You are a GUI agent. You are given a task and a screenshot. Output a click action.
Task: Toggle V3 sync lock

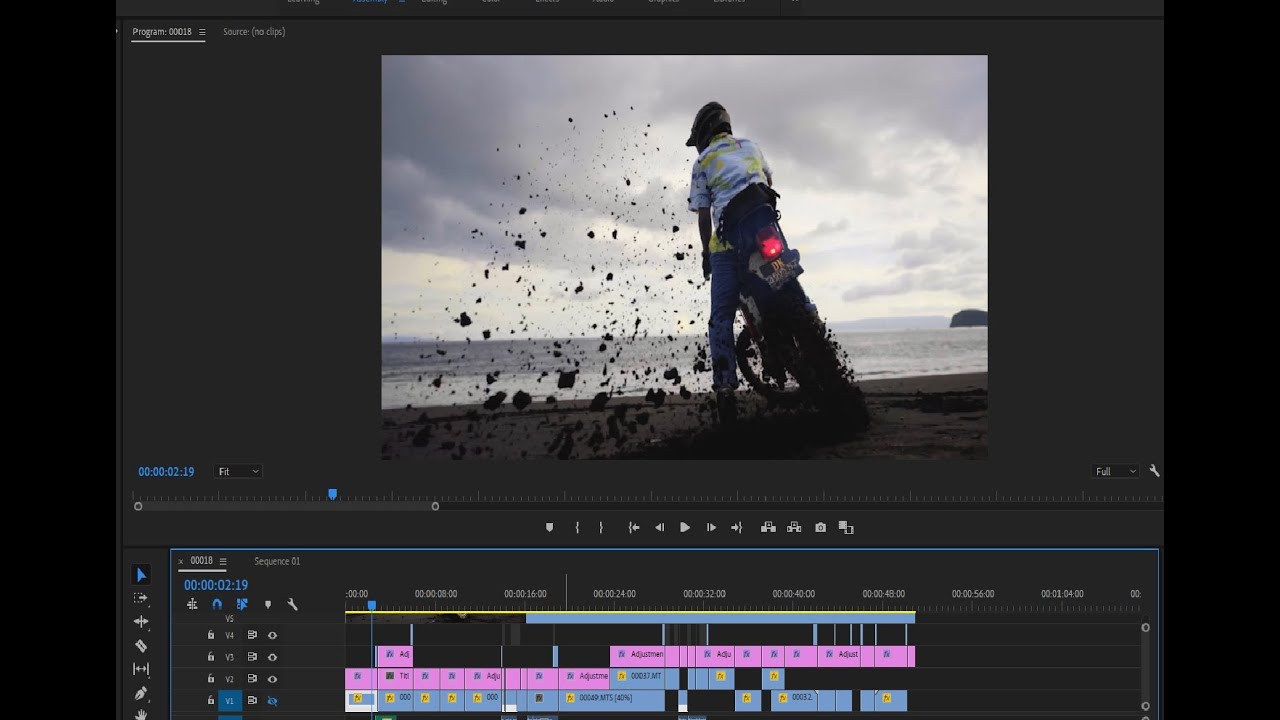click(x=252, y=657)
